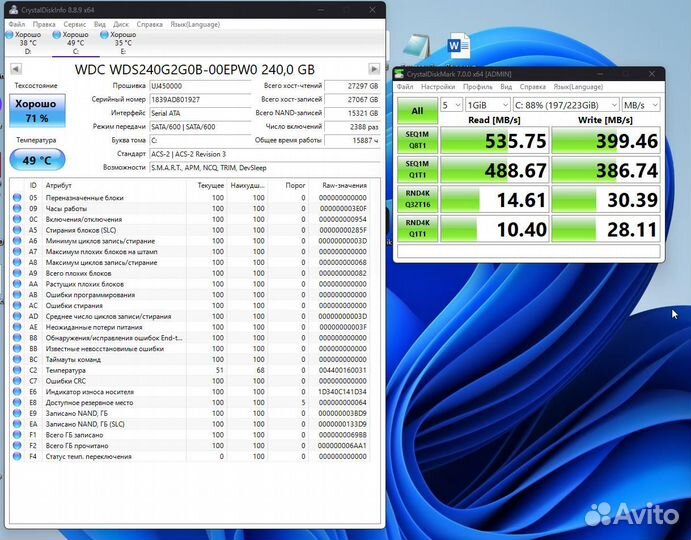The width and height of the screenshot is (691, 540).
Task: Click Всего хост-записей value 27067 GB
Action: click(x=353, y=100)
